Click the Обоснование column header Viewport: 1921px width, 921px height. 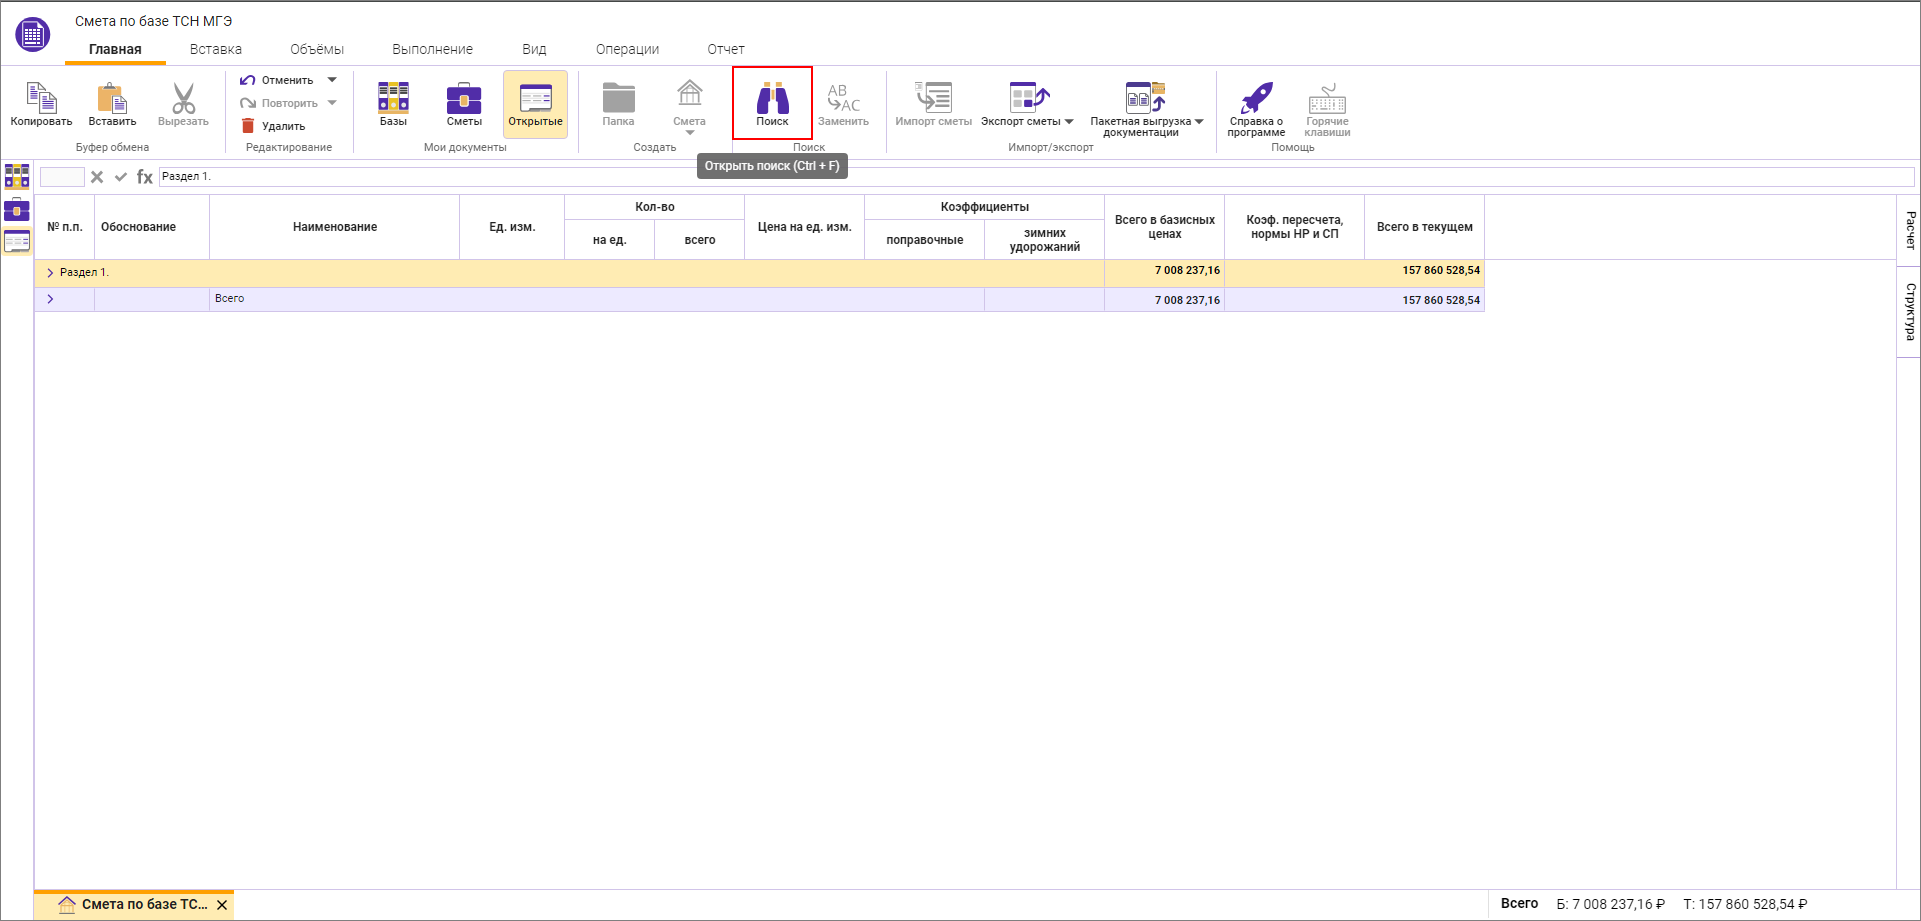click(x=152, y=227)
